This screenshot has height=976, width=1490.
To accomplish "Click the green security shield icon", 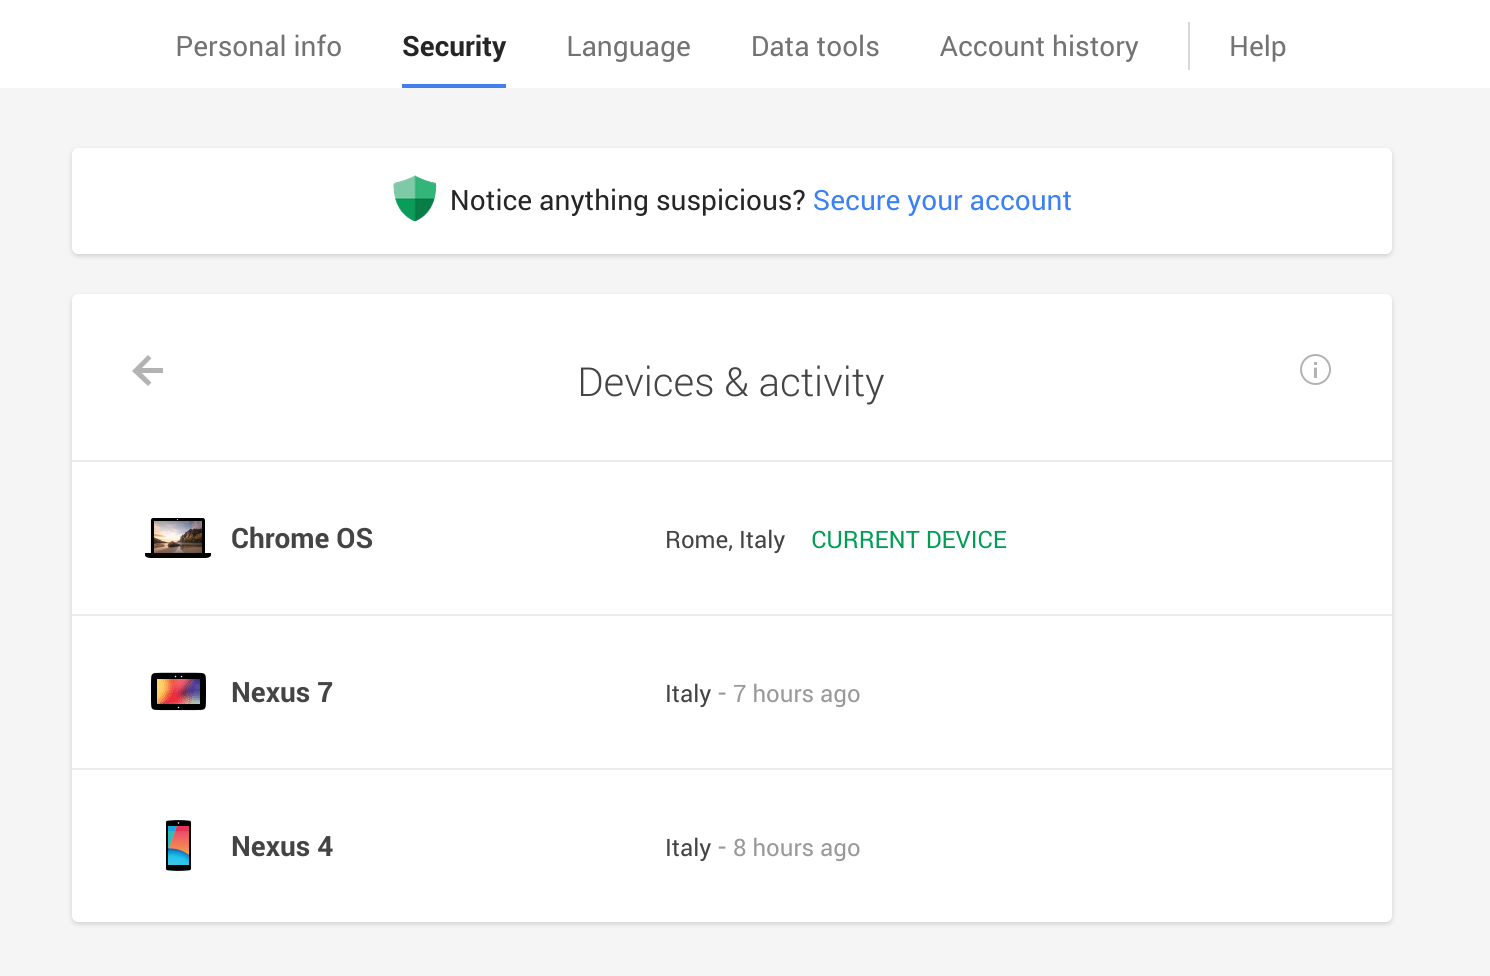I will tap(414, 199).
